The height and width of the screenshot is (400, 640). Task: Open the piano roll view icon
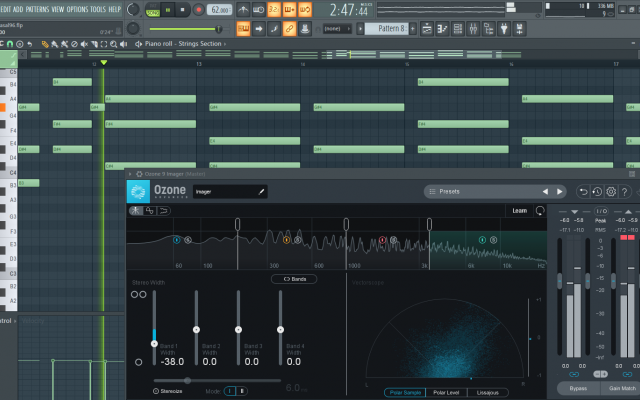(x=442, y=29)
